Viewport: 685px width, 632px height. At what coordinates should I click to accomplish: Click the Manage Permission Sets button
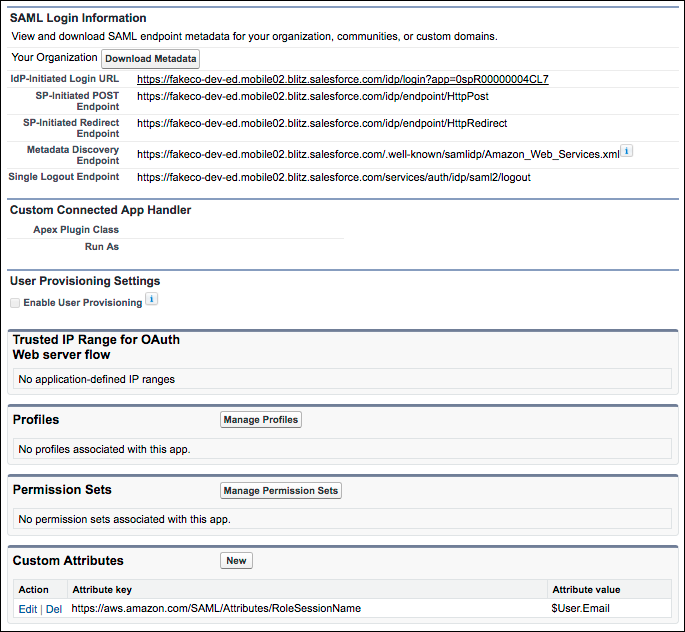(281, 491)
